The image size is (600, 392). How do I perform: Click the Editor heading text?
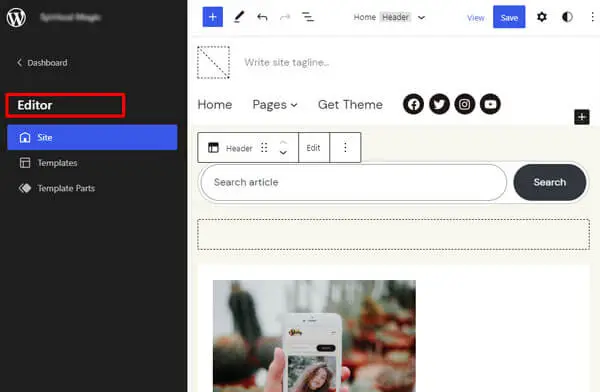point(35,105)
